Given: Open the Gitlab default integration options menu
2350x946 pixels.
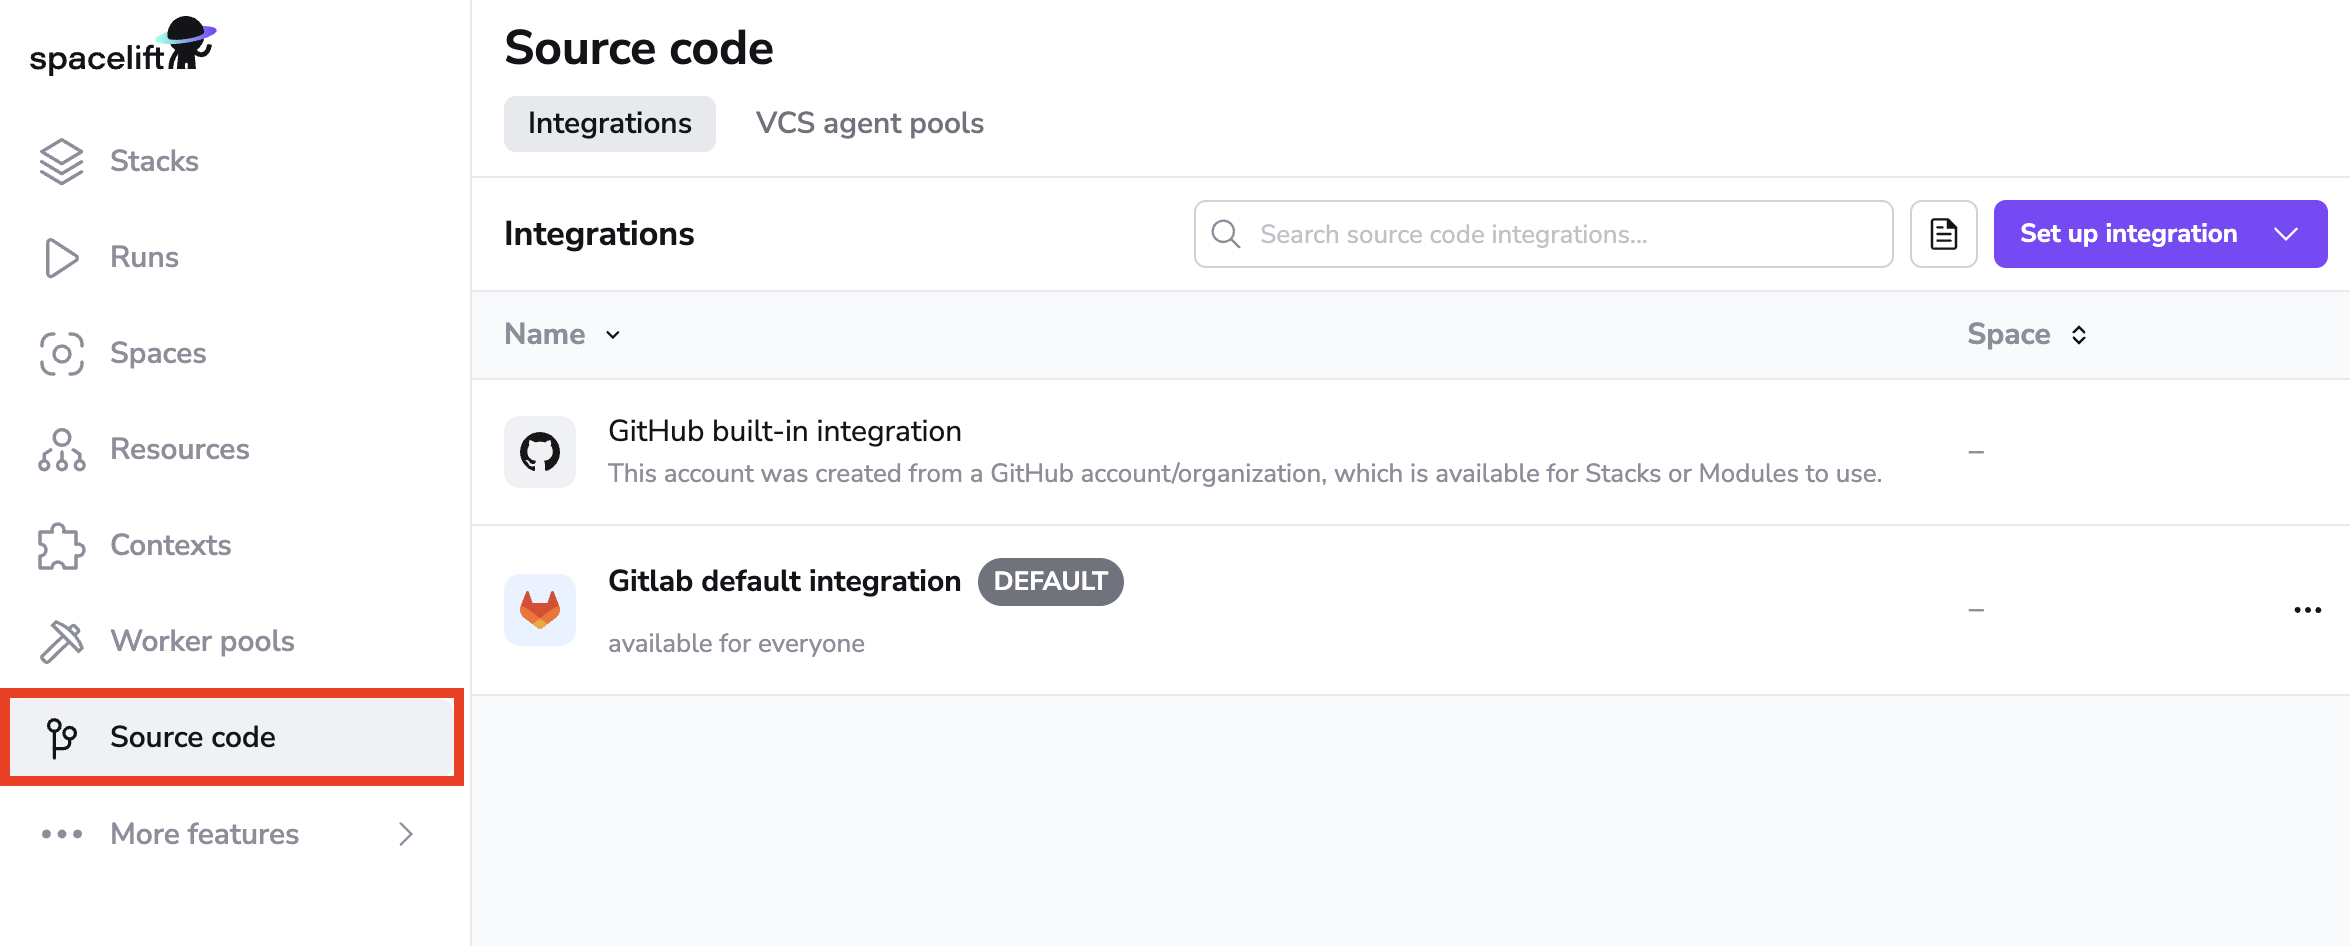Looking at the screenshot, I should point(2307,609).
